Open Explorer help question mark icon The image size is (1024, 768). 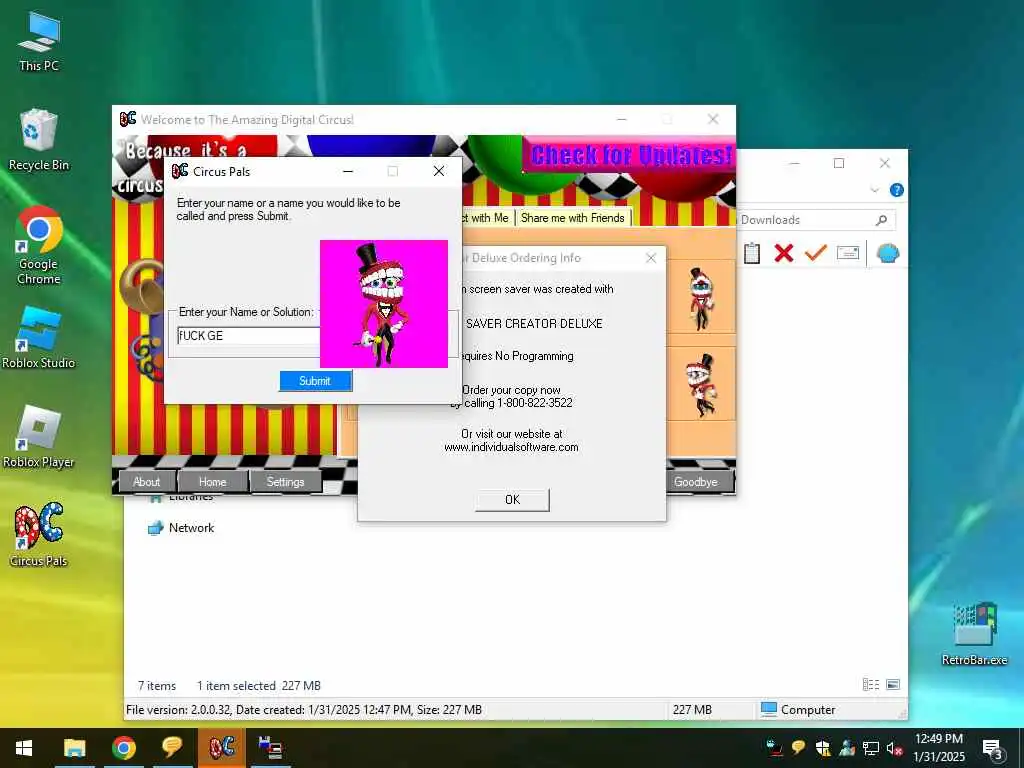(897, 190)
